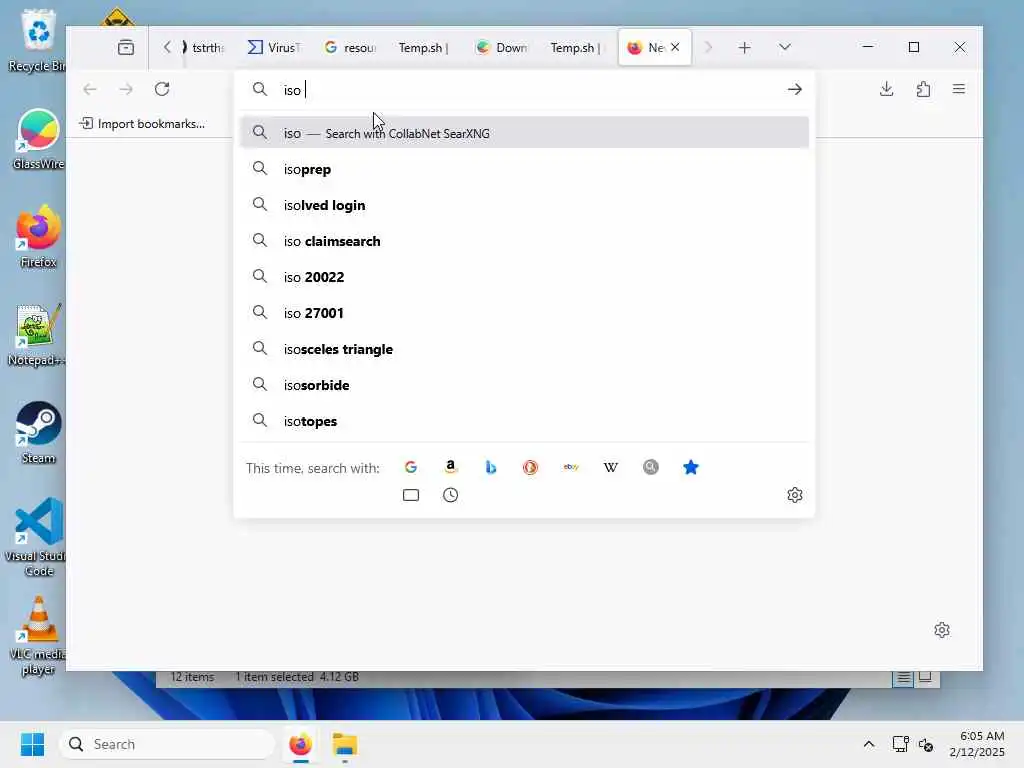Click the taskbar Search box

coord(167,744)
